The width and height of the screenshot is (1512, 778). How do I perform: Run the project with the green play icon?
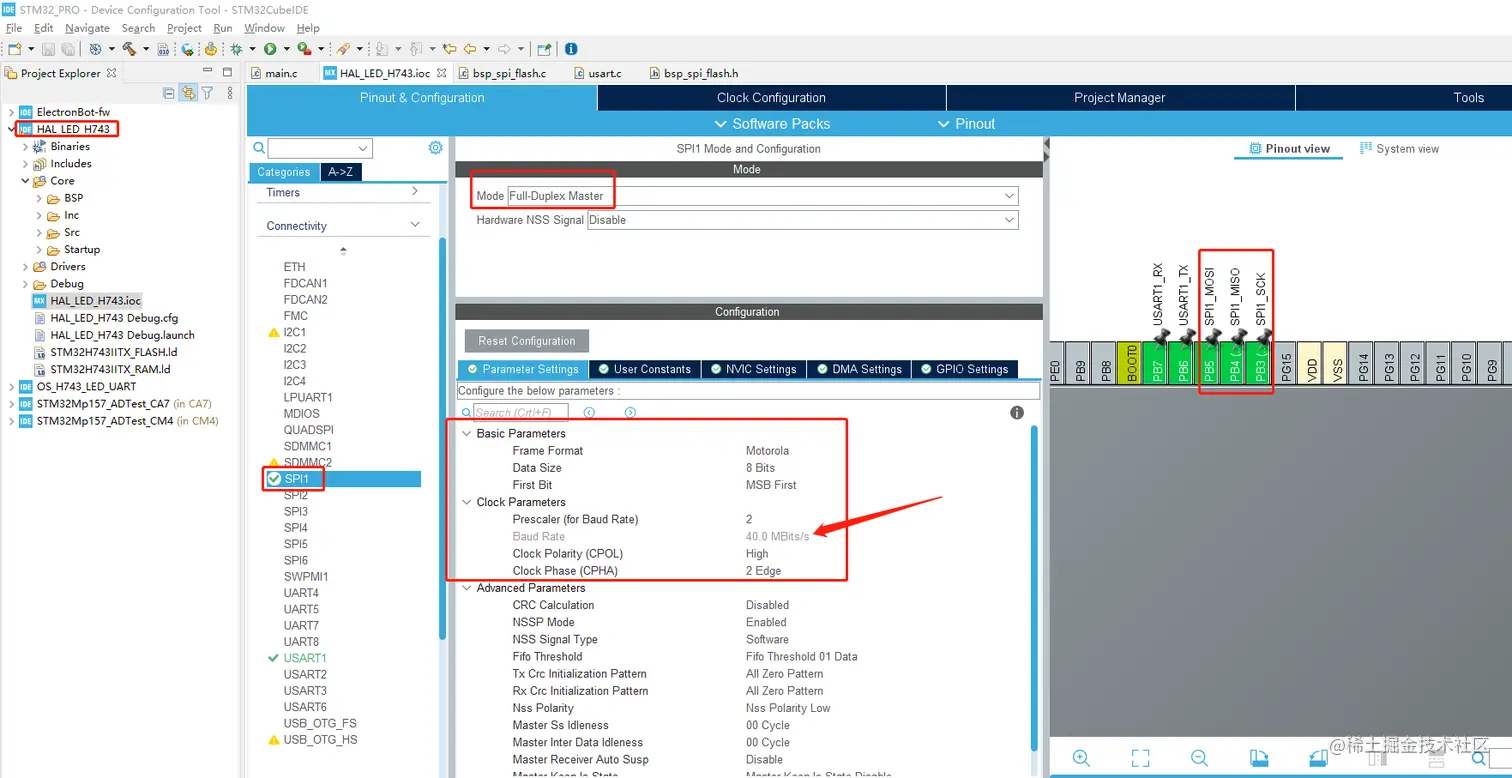(x=270, y=48)
